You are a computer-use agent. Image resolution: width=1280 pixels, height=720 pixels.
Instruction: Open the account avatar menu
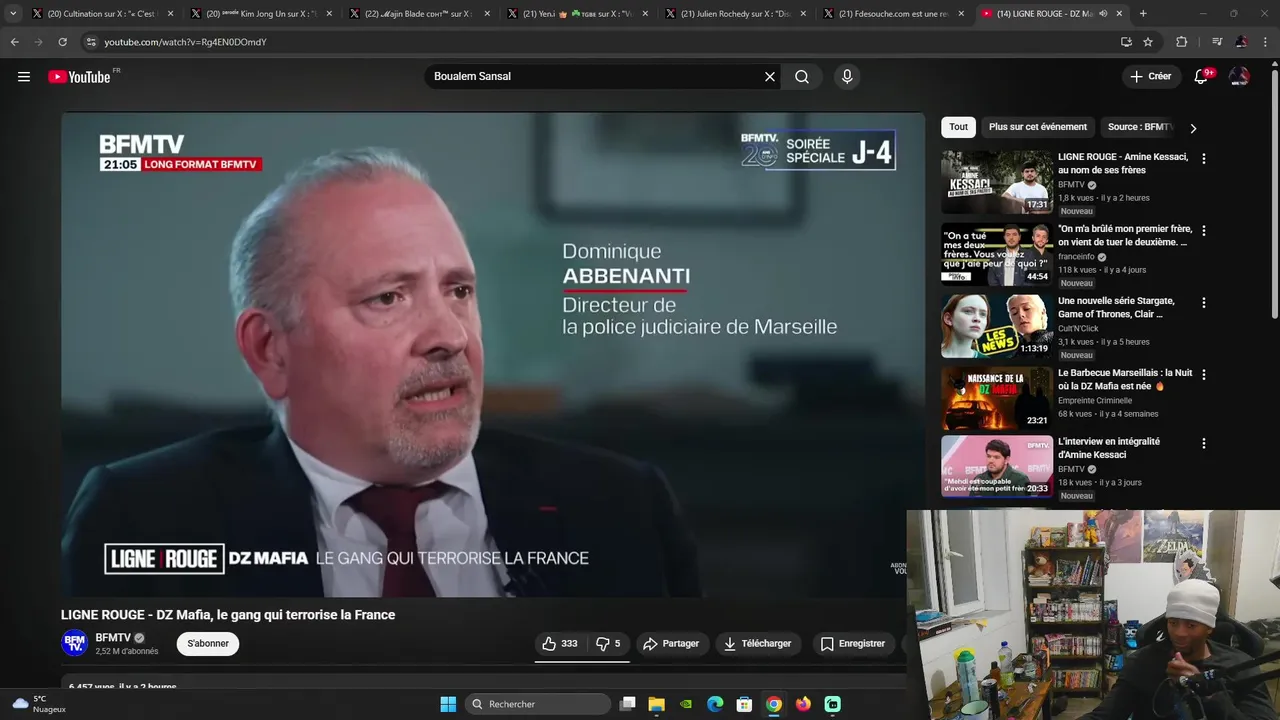(x=1239, y=77)
